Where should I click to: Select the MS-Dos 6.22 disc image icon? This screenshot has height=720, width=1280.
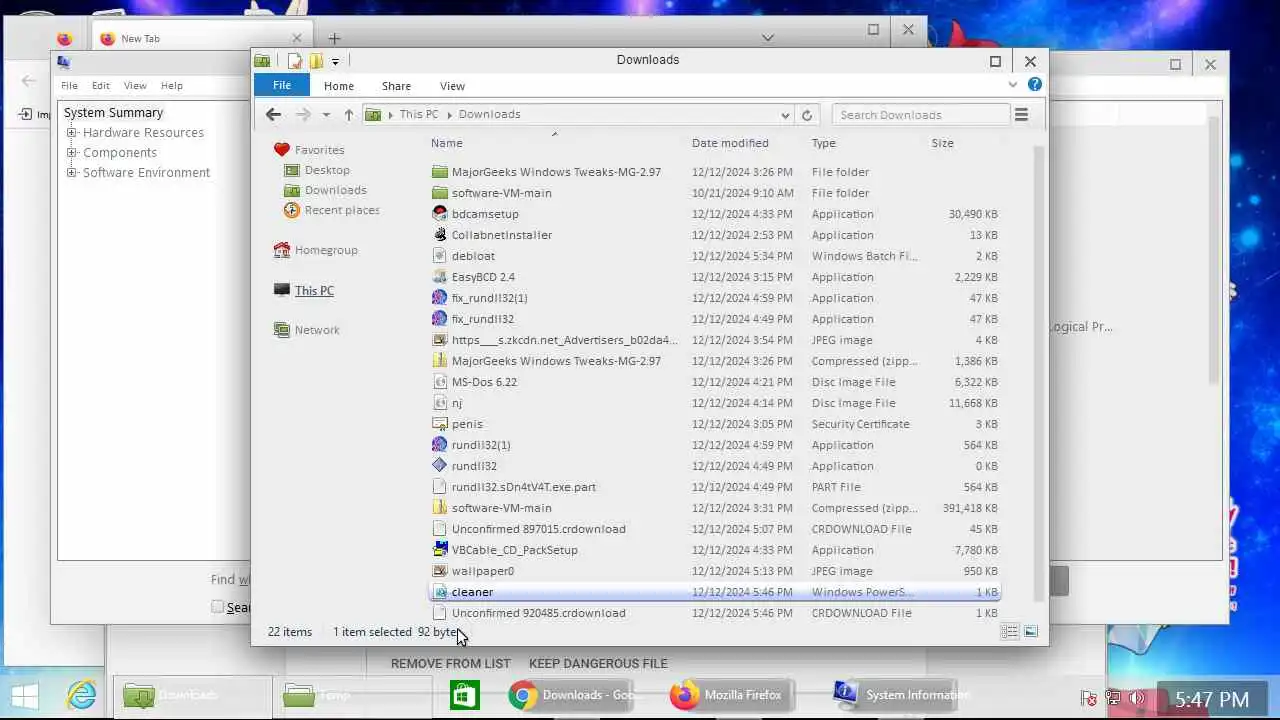(439, 382)
